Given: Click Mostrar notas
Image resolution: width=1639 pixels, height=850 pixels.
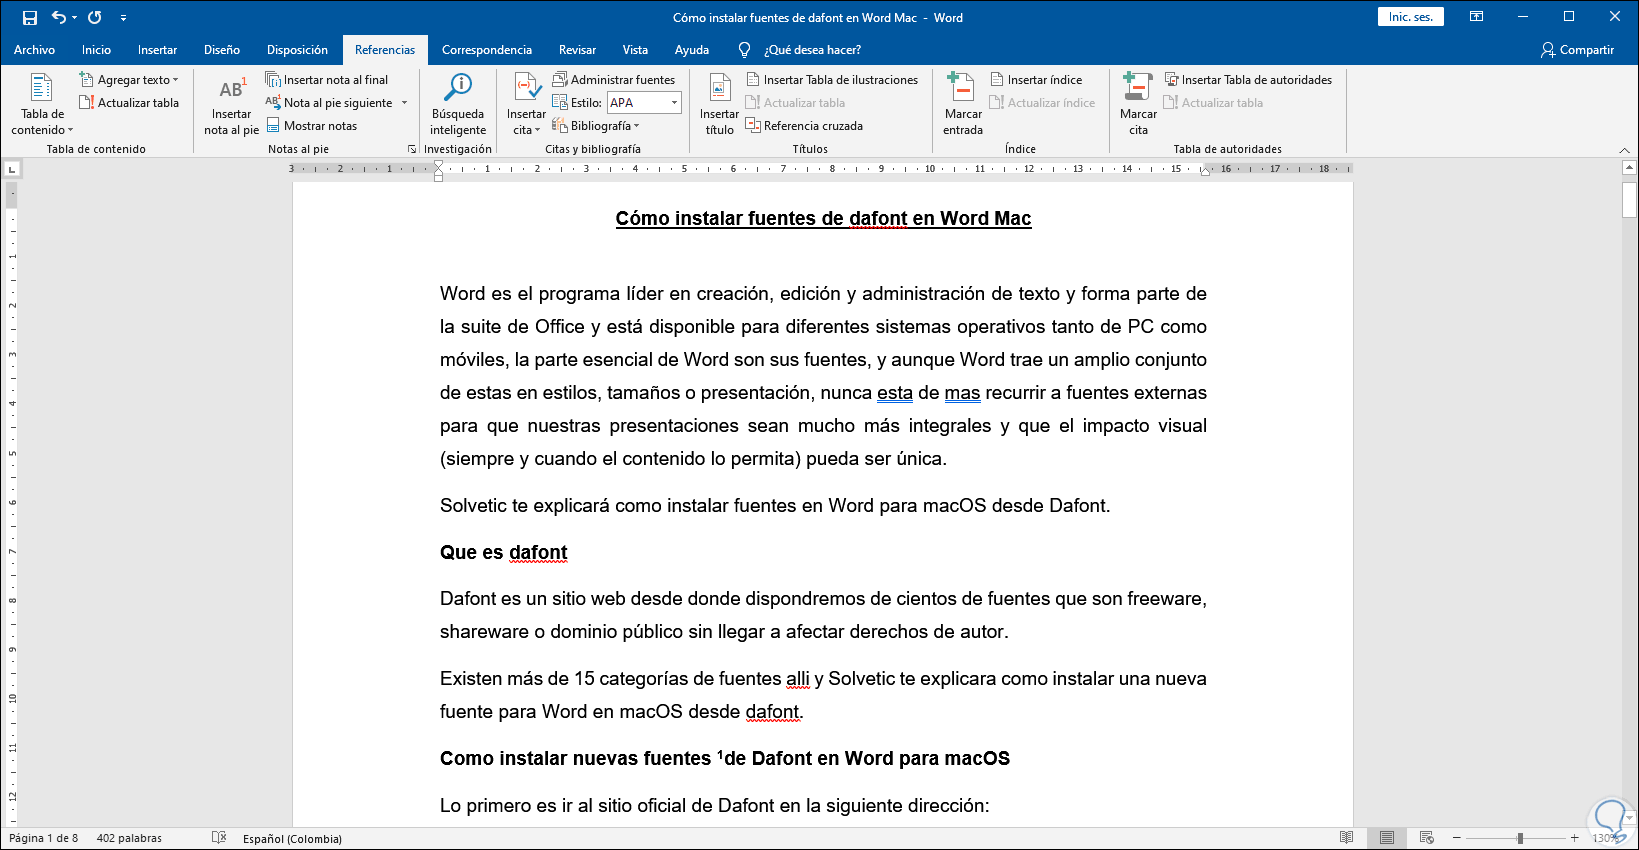Looking at the screenshot, I should [312, 126].
